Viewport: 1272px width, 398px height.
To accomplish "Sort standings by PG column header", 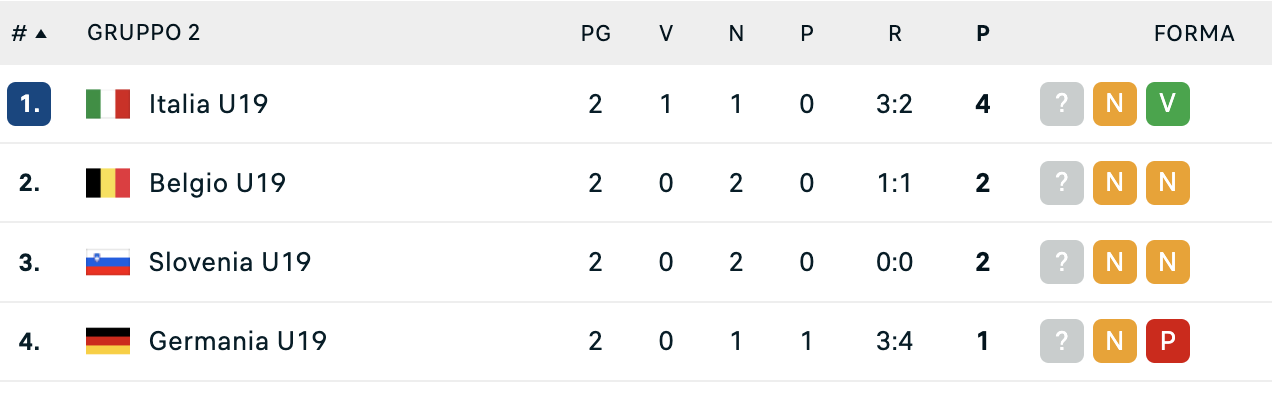I will click(x=596, y=33).
